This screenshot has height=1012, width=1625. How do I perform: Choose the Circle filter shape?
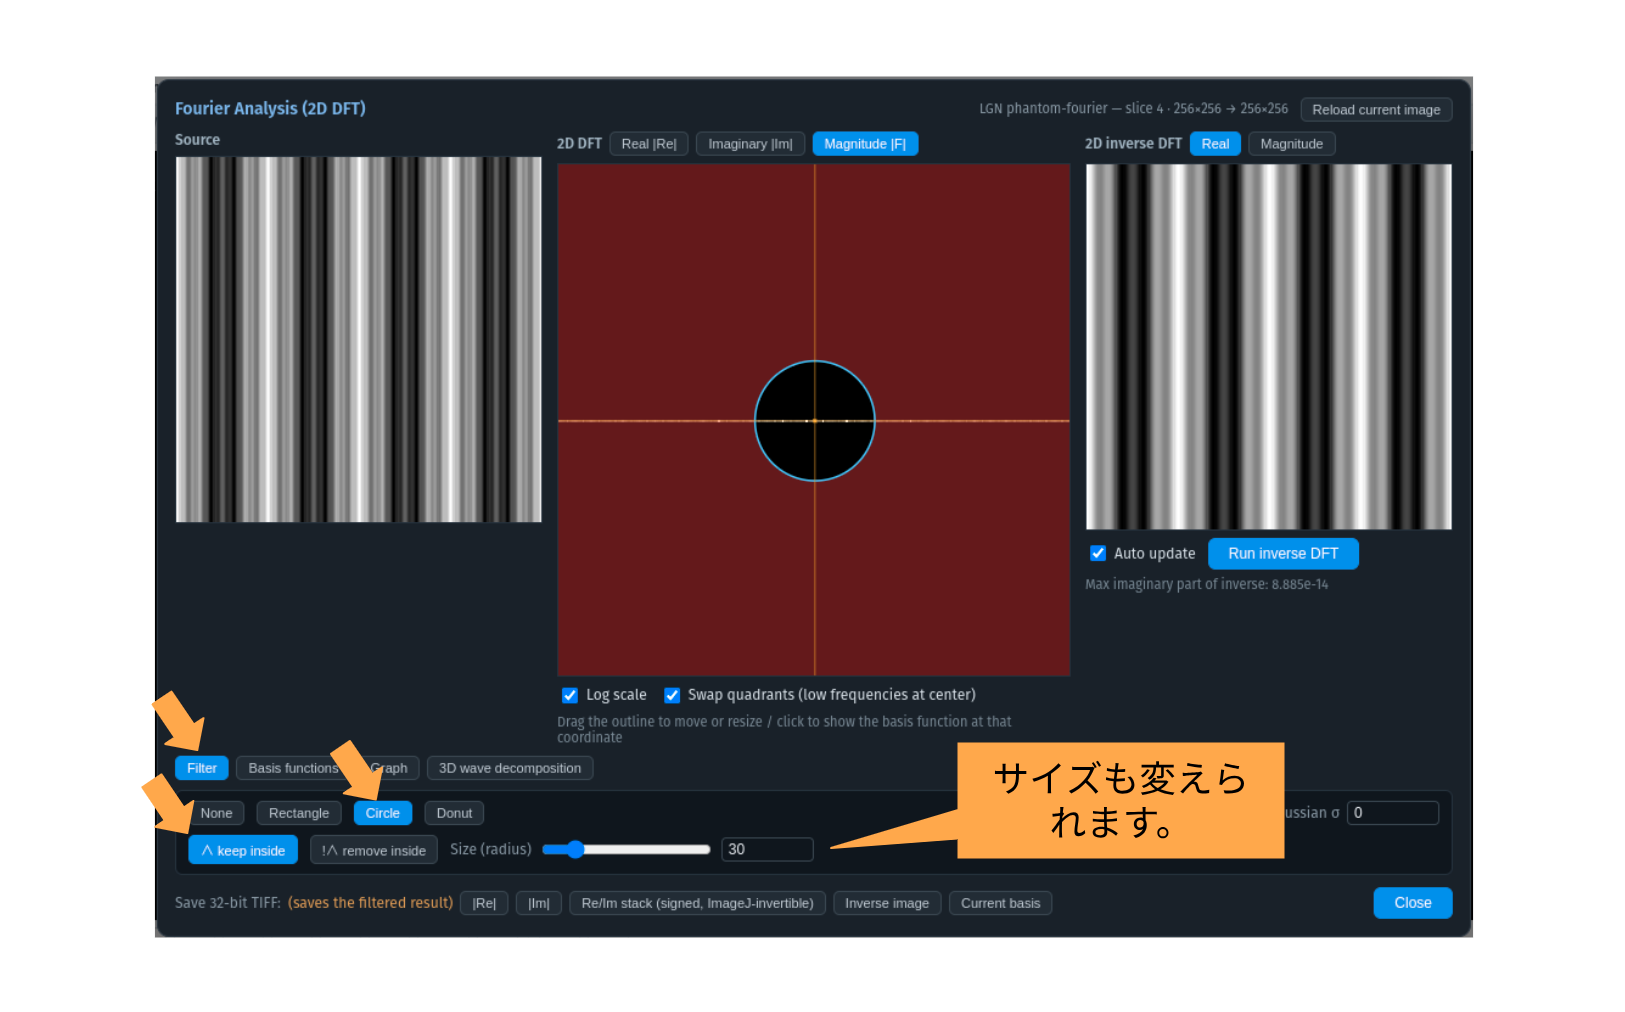382,813
